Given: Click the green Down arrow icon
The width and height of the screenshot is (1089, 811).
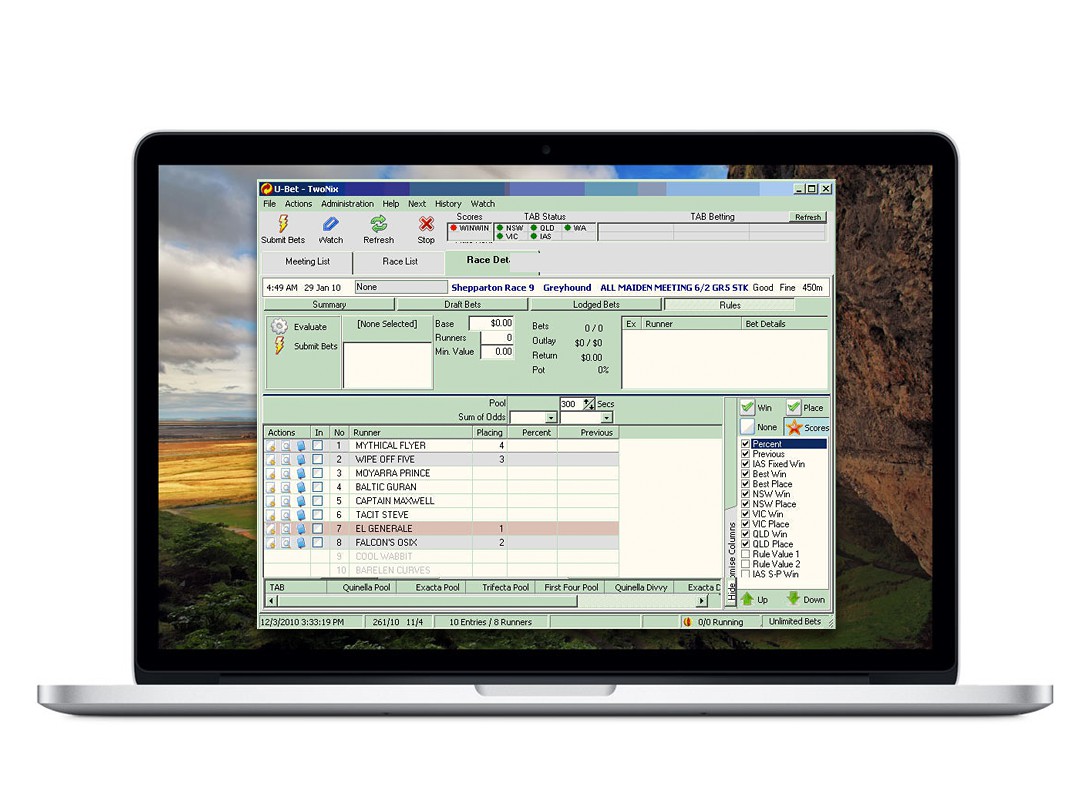Looking at the screenshot, I should pos(793,599).
